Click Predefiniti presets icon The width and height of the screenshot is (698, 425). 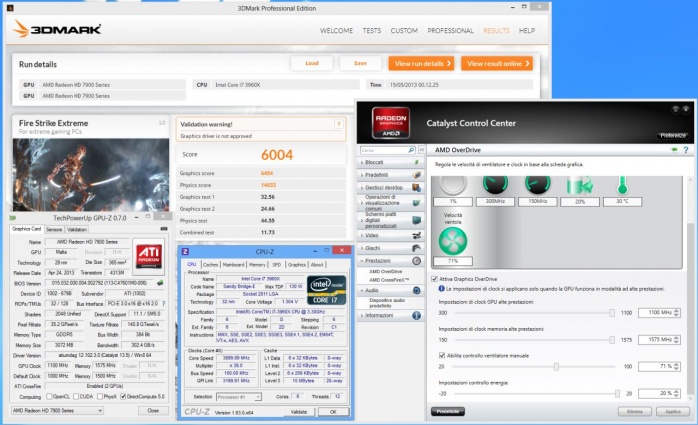[x=416, y=175]
